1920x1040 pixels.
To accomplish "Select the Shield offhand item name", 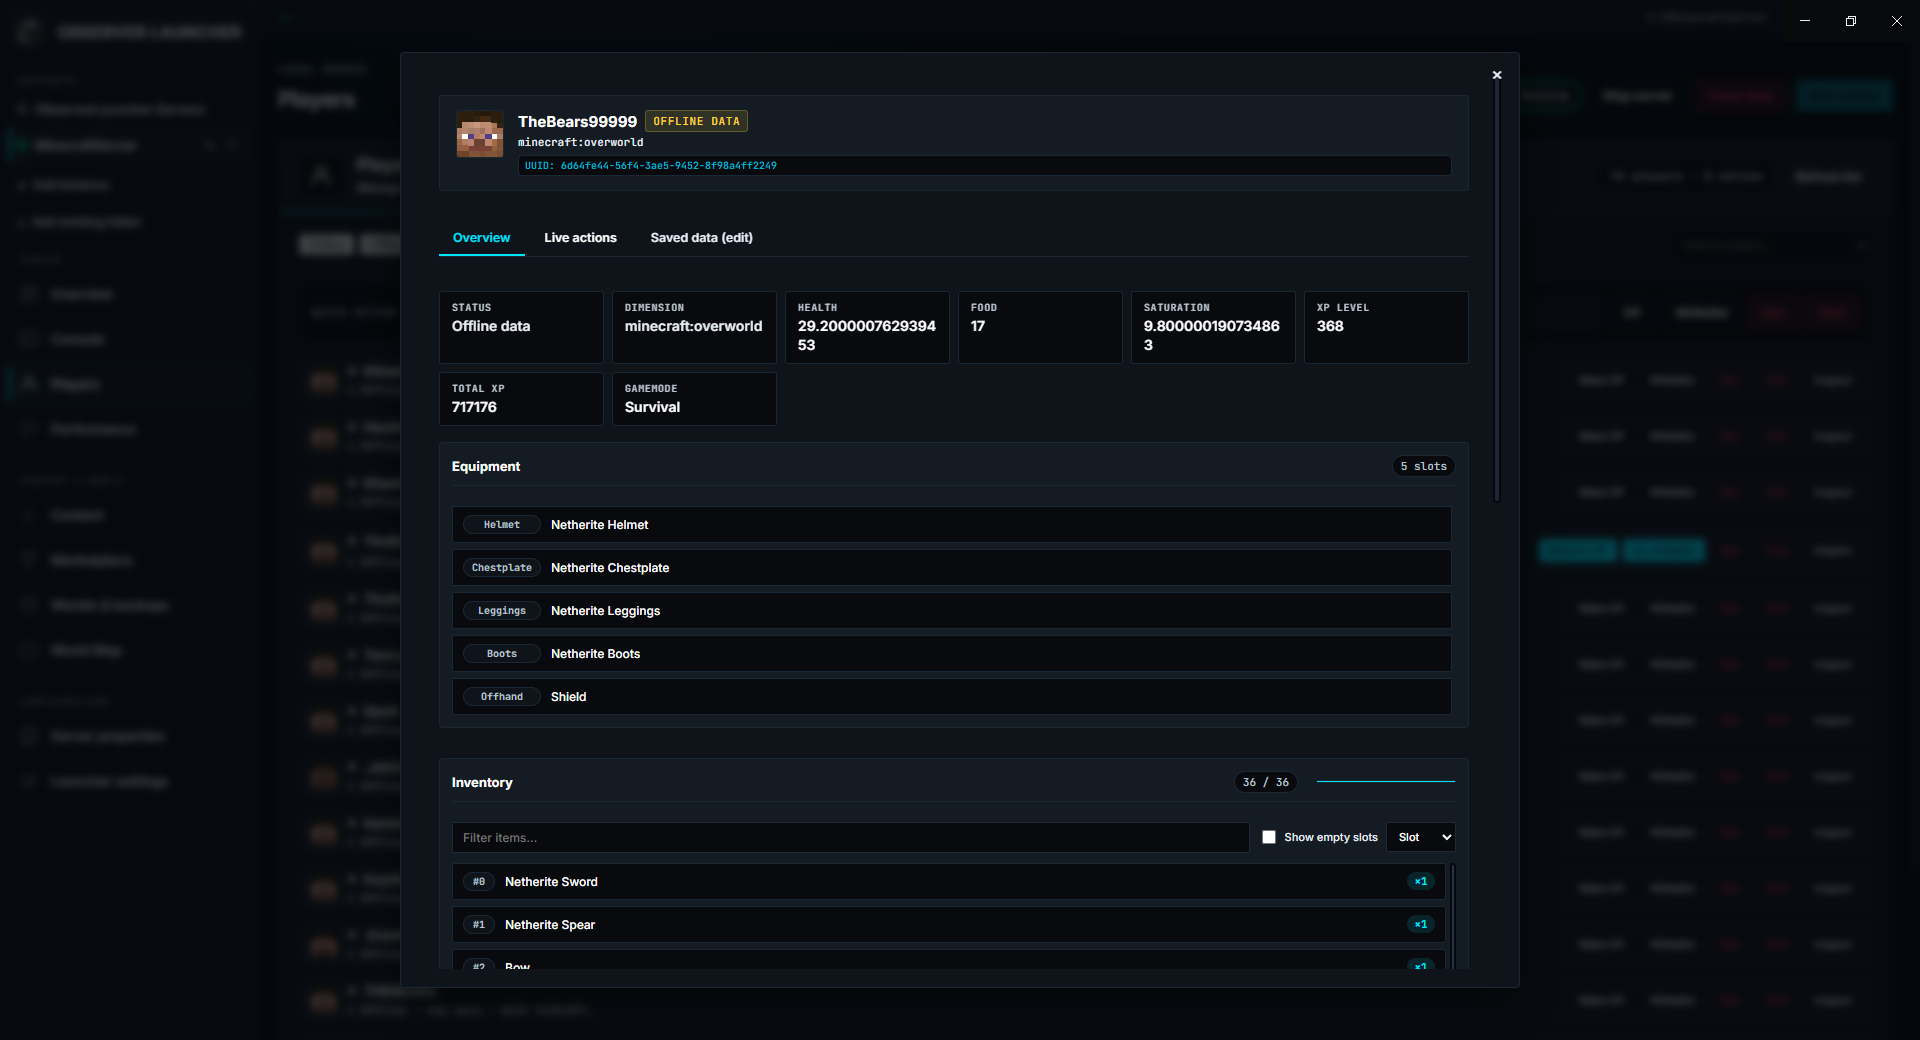I will (568, 697).
